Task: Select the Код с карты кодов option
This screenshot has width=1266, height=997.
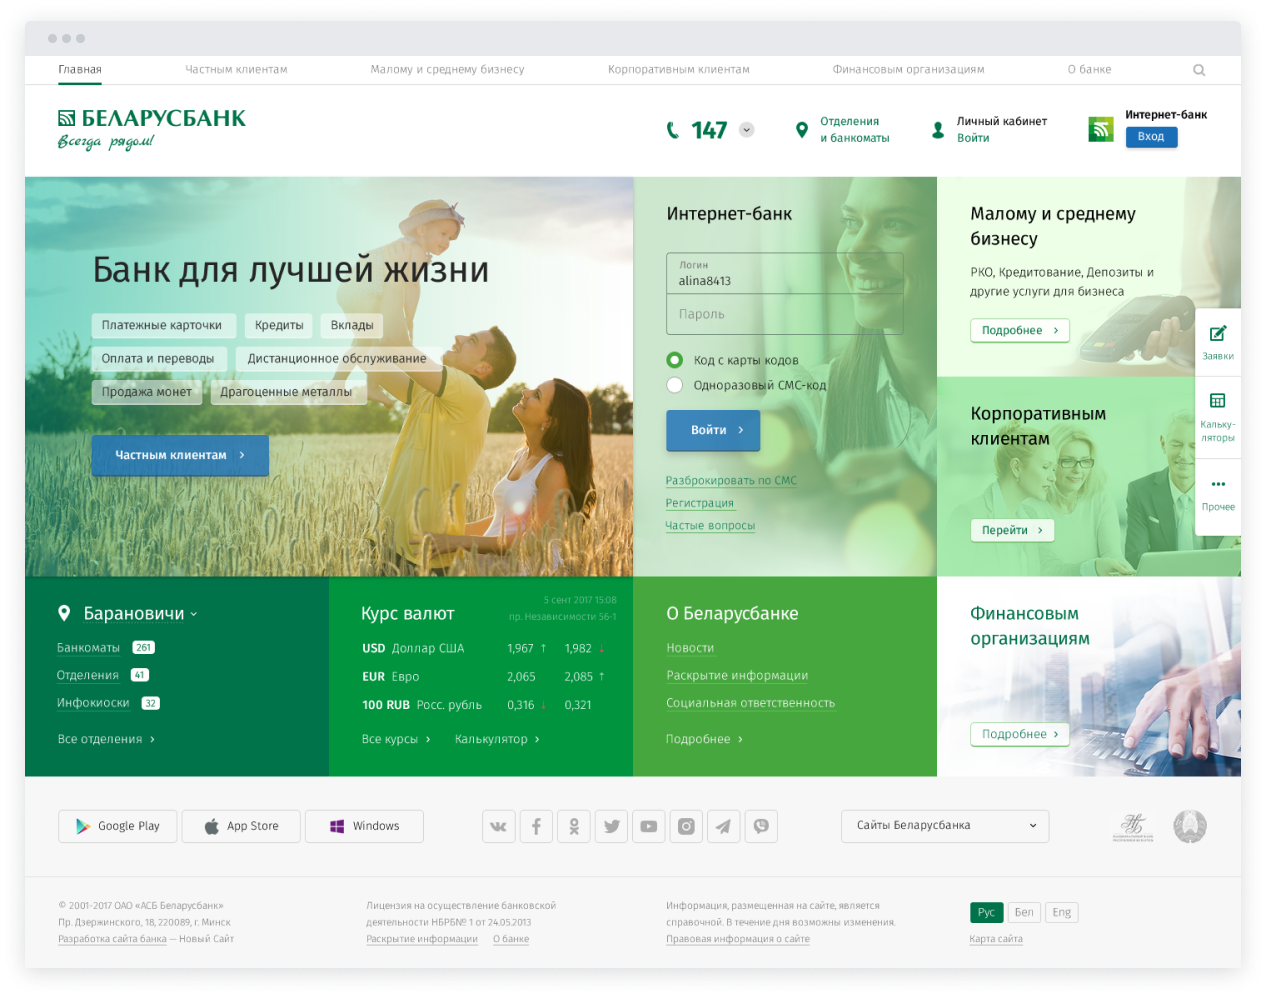Action: 675,360
